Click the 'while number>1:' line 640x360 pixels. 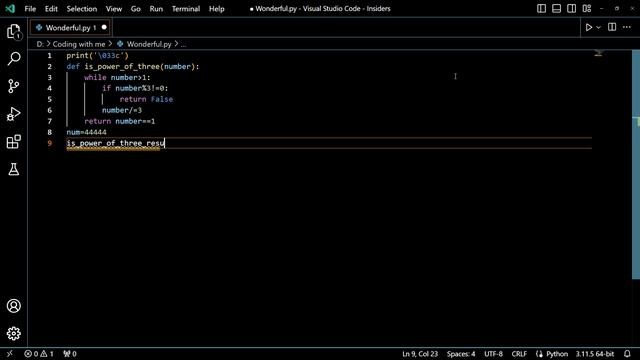117,78
